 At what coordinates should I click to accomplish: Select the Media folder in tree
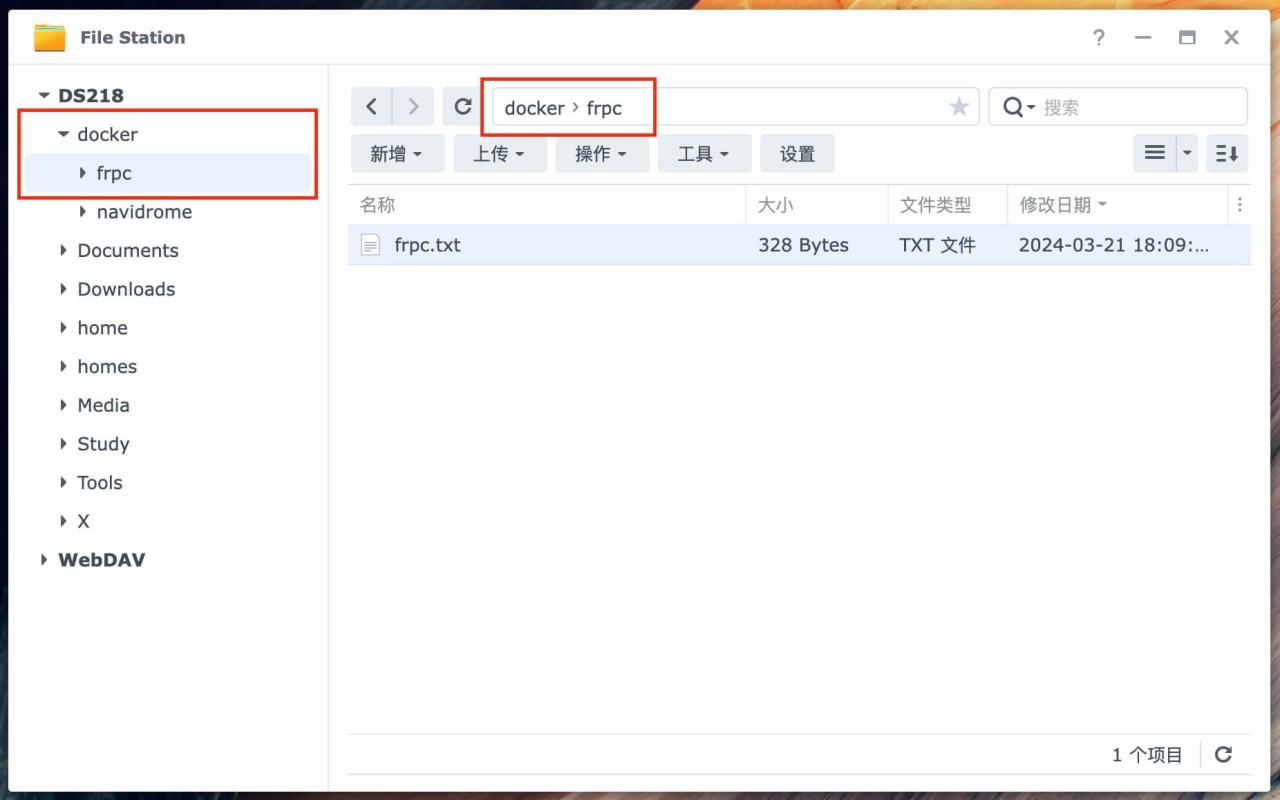[103, 405]
